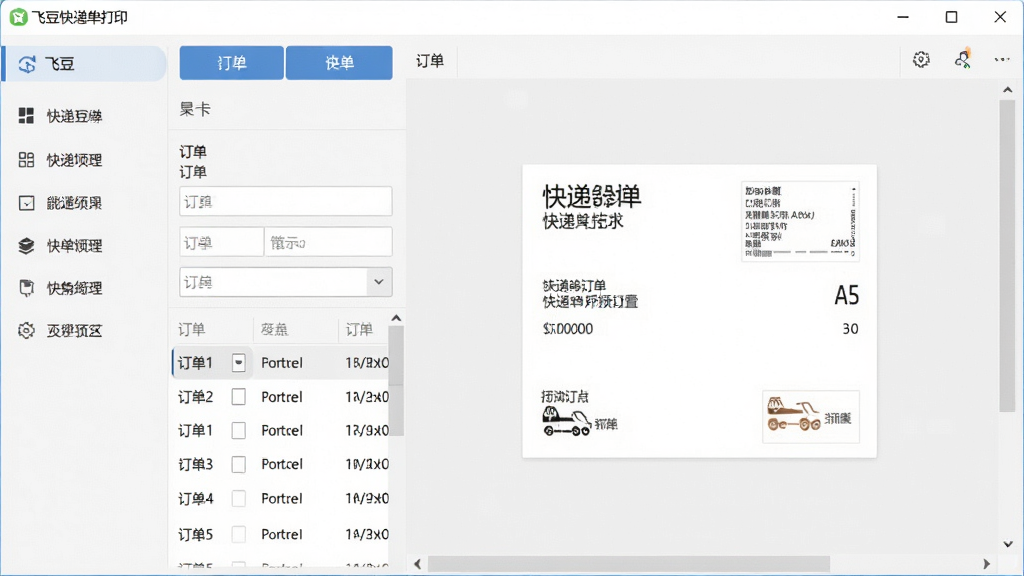
Task: Toggle the checkbox in the selected 订单1 row
Action: (238, 362)
